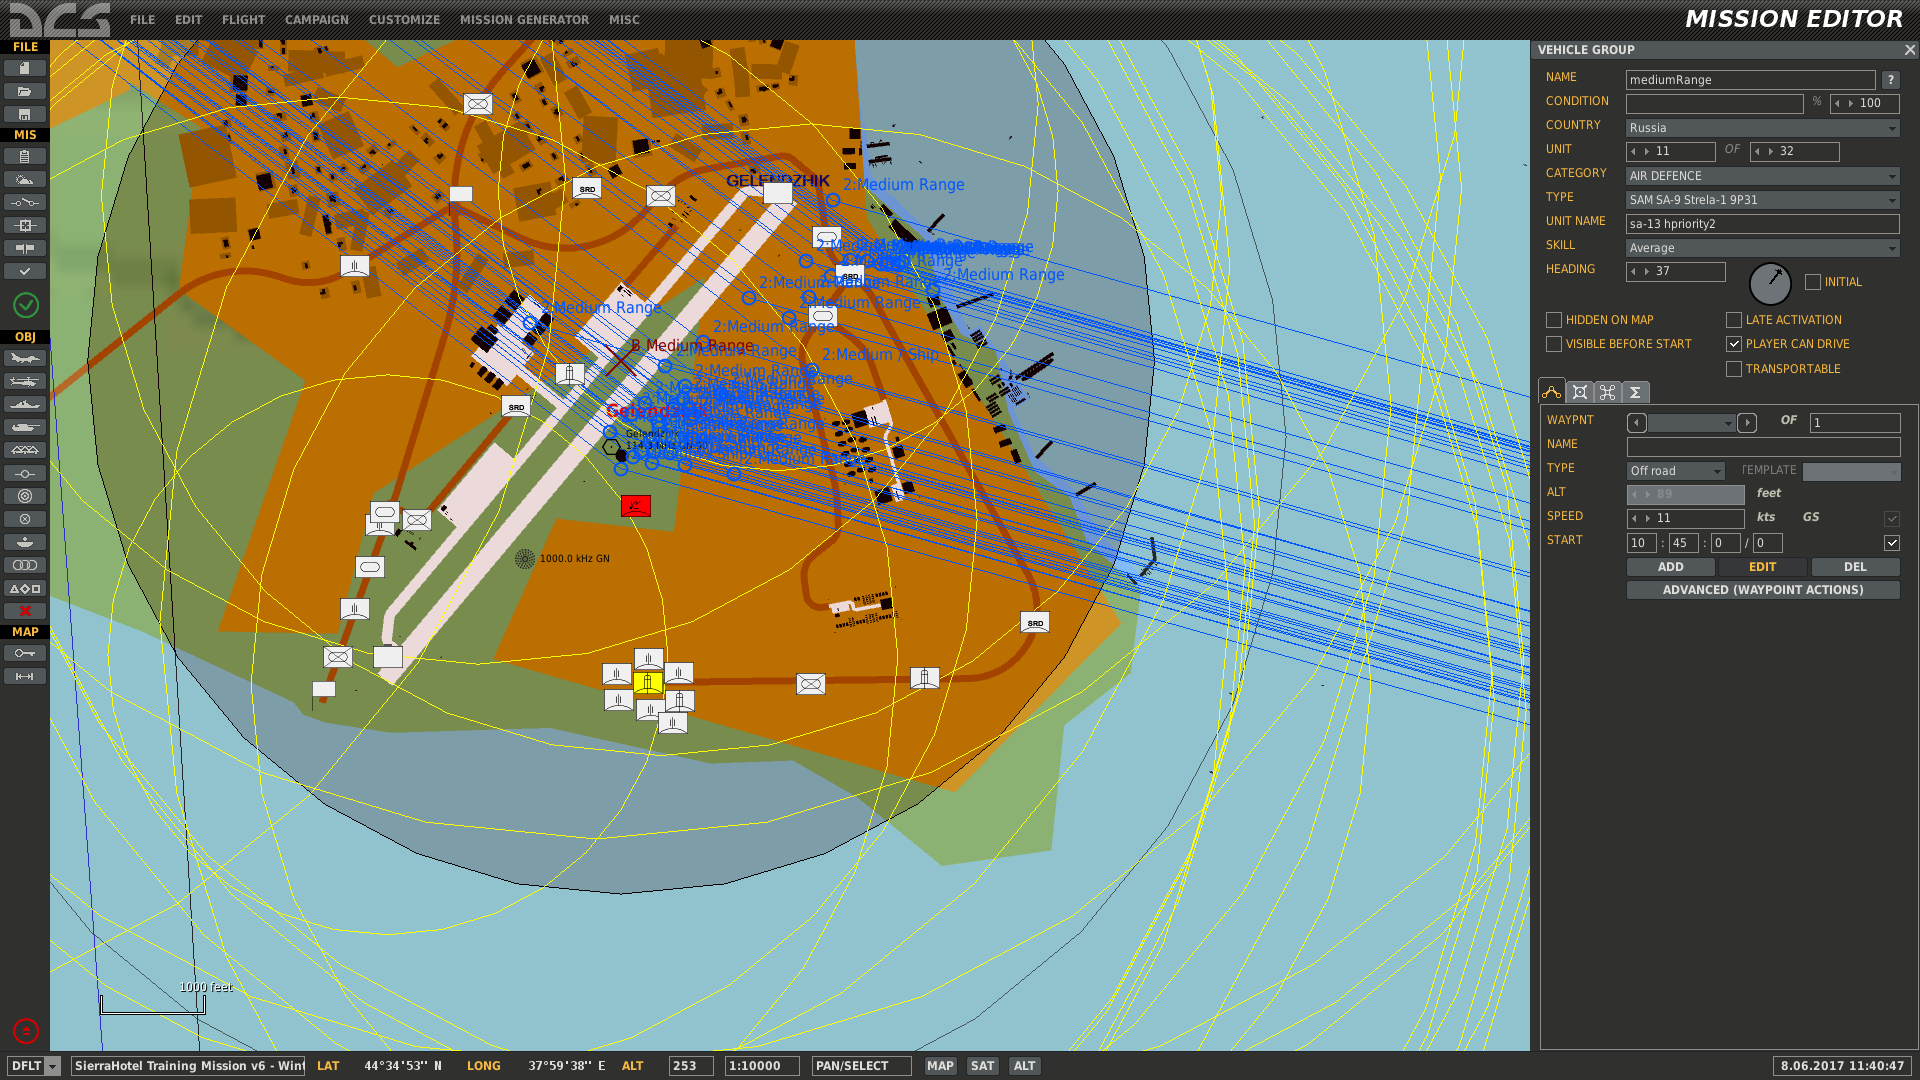Click ADD to insert a waypoint
The image size is (1920, 1080).
click(1669, 566)
